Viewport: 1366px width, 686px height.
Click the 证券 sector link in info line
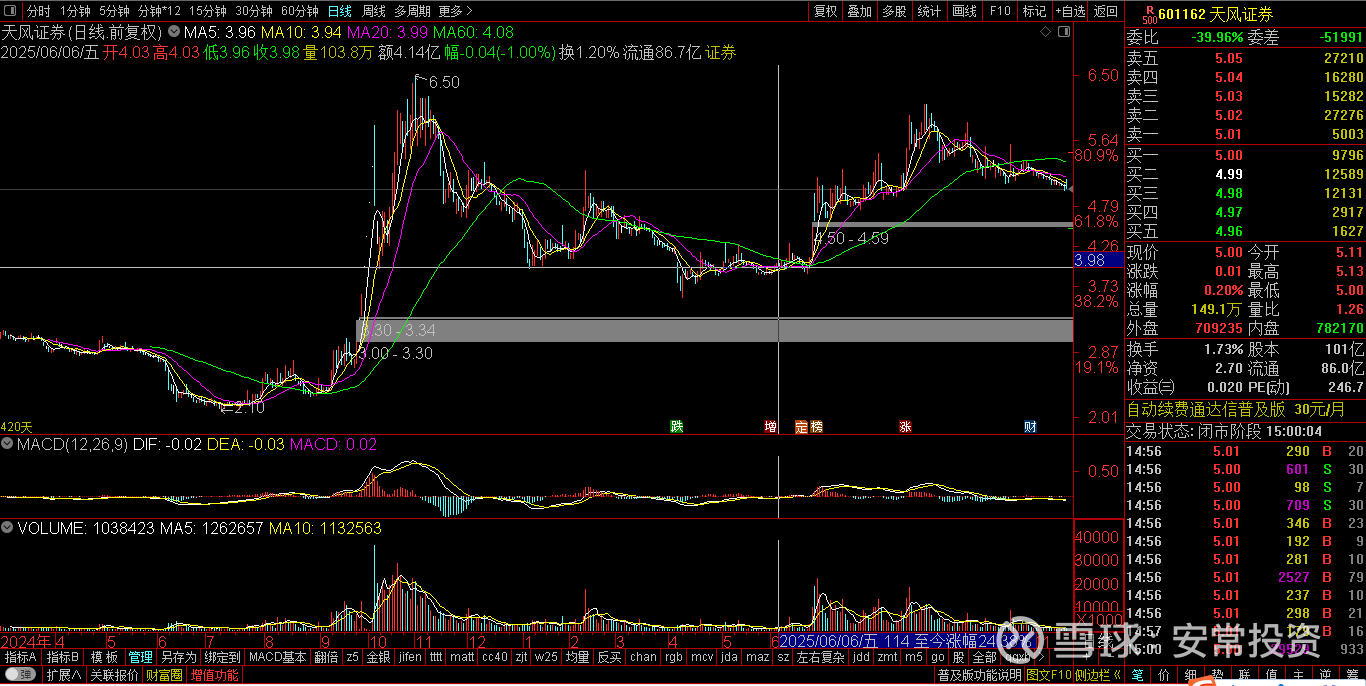pos(720,52)
